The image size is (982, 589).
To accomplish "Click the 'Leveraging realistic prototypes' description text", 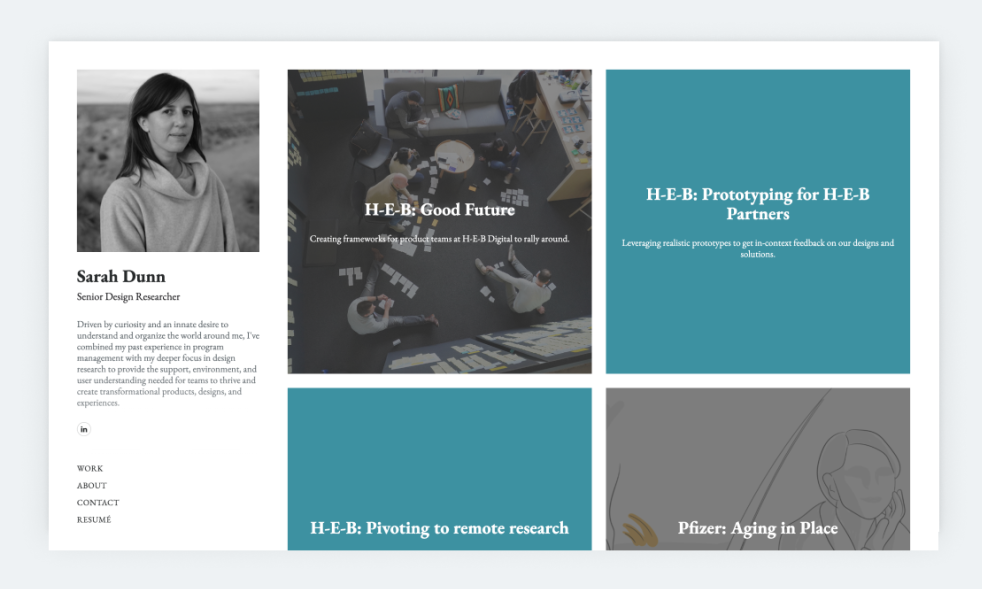I will click(758, 248).
